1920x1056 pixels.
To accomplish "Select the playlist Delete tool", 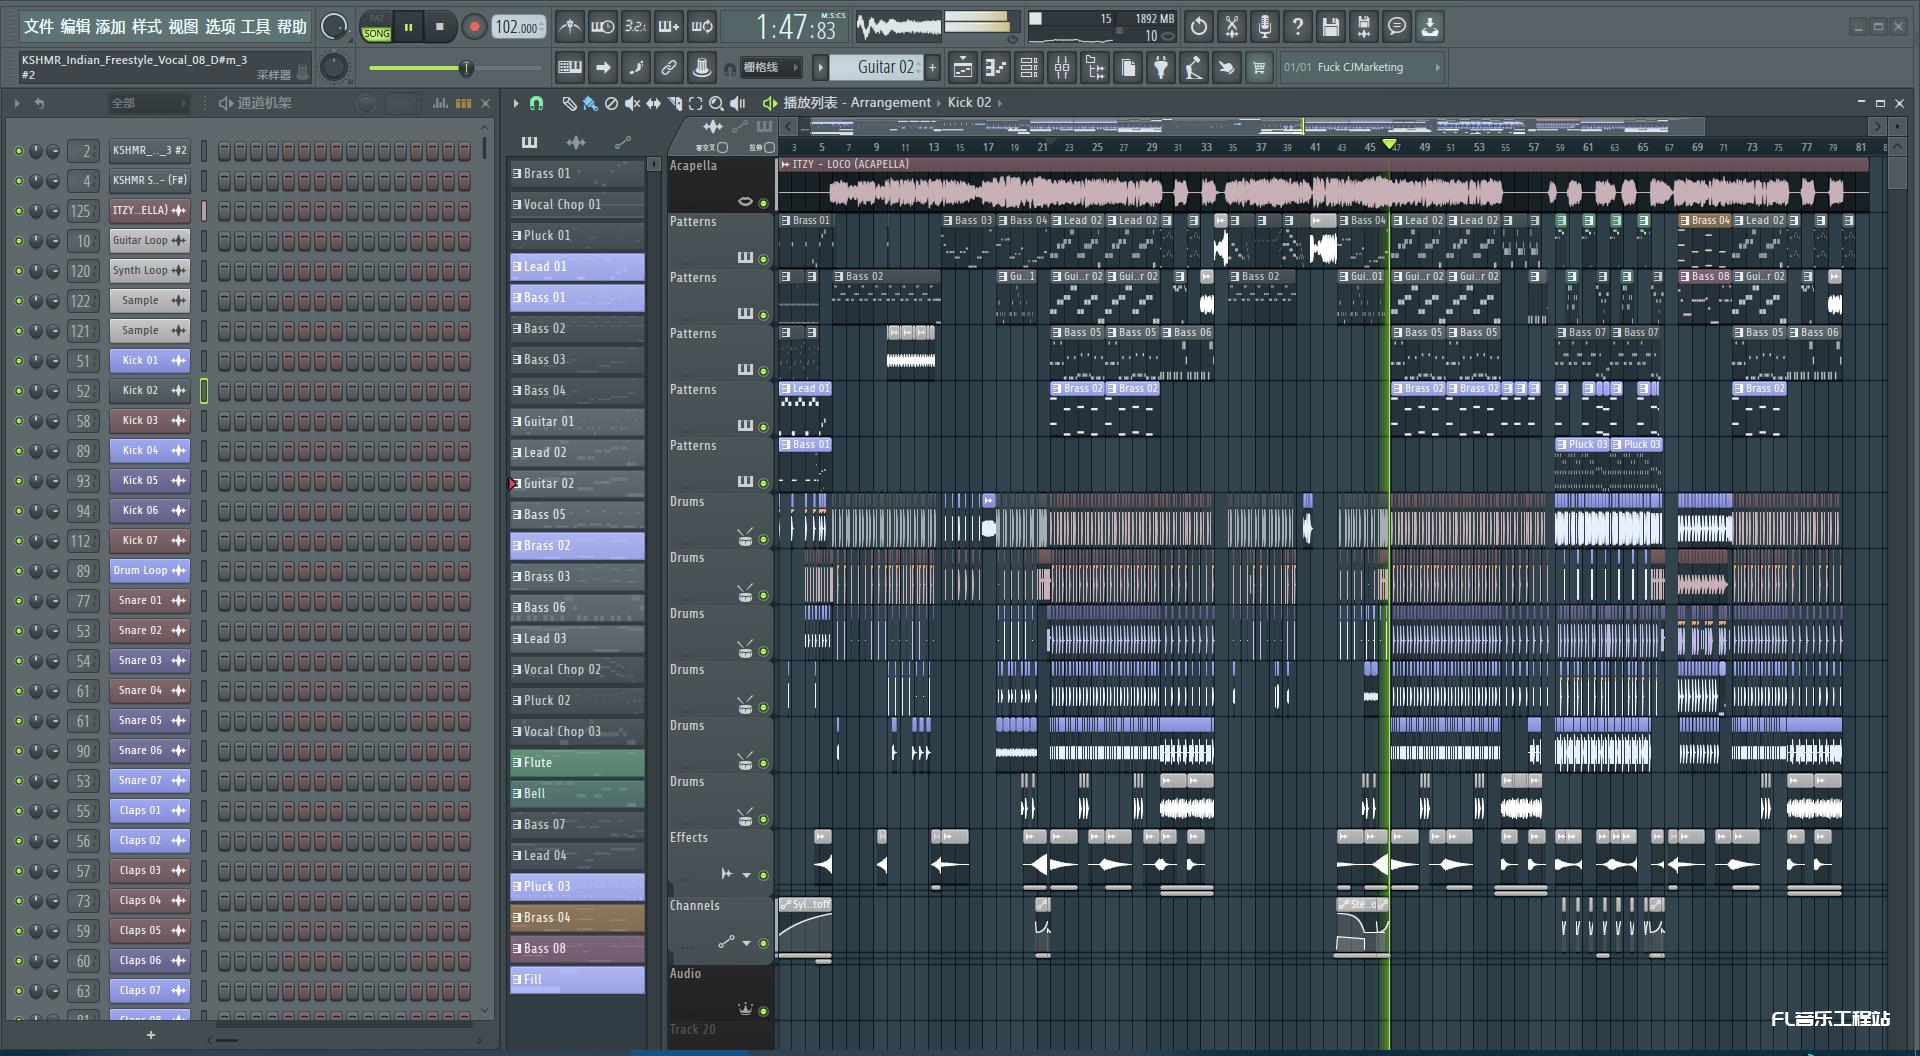I will tap(611, 103).
